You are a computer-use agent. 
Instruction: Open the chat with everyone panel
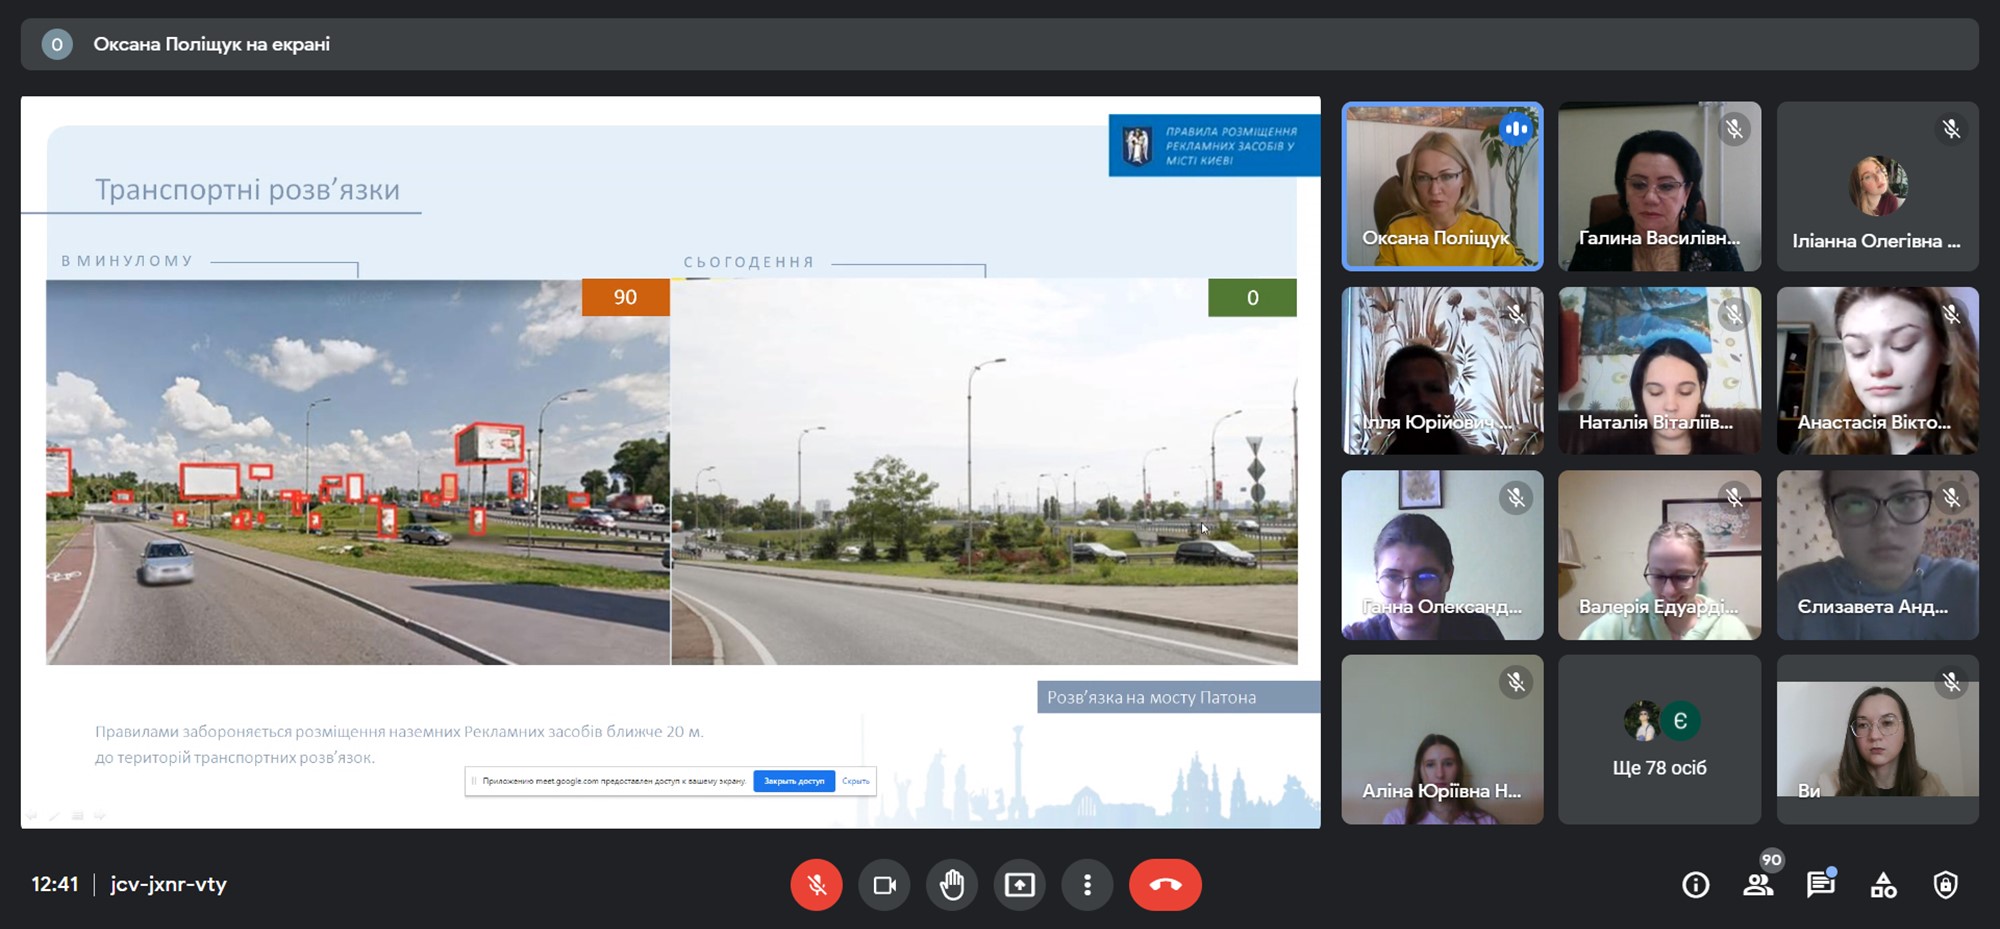click(1820, 885)
